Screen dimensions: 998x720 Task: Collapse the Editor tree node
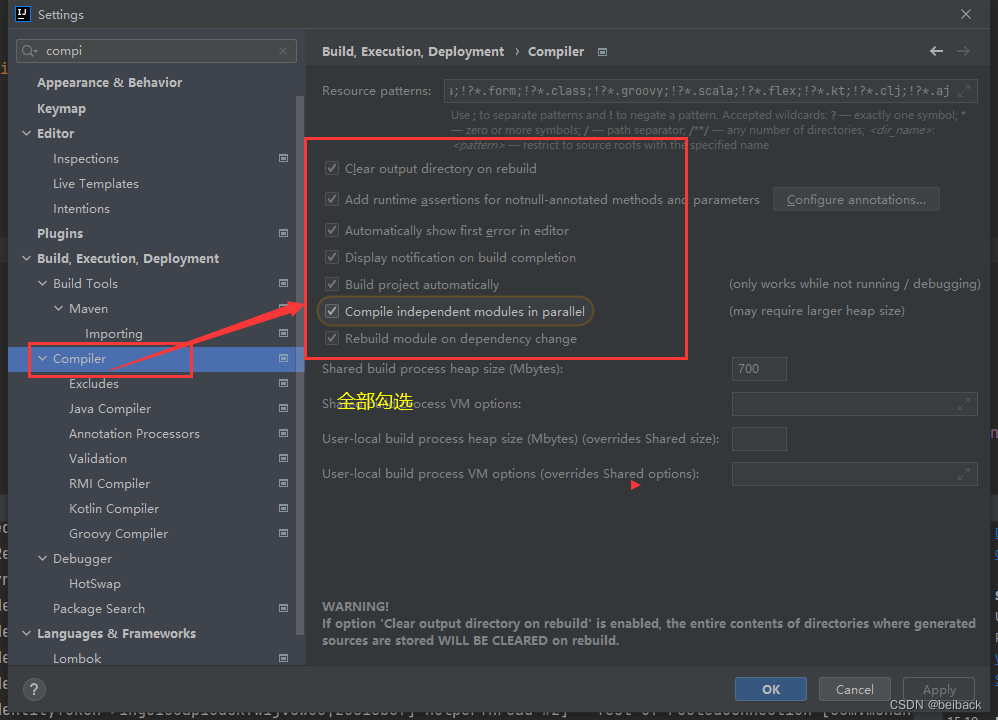pyautogui.click(x=27, y=133)
